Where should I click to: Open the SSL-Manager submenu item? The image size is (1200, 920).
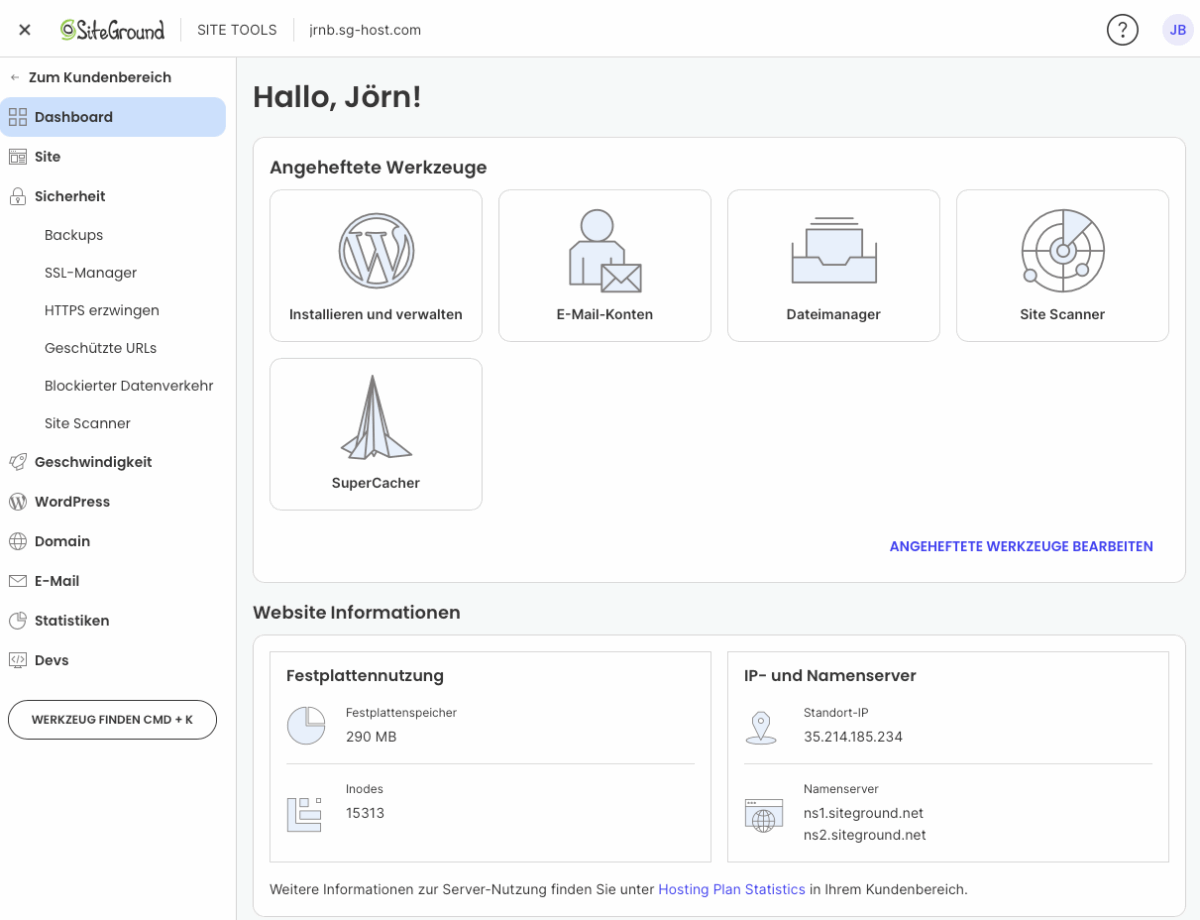pos(91,273)
